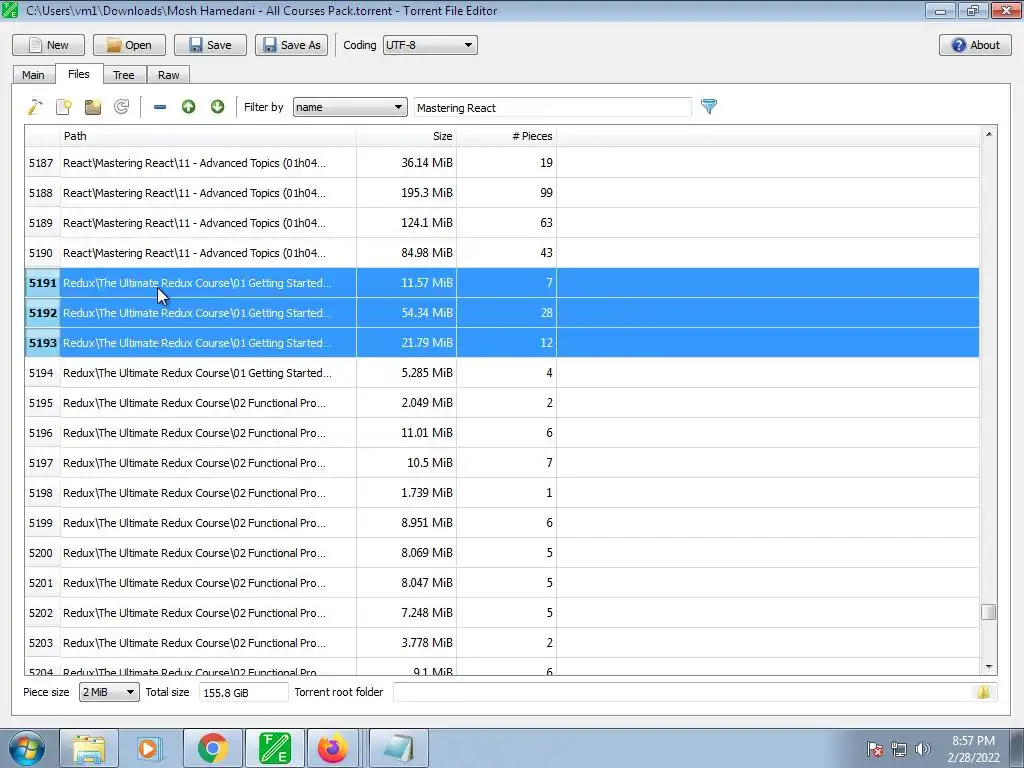Click the Torrent root folder field
Screen dimensions: 1024x768
click(x=695, y=692)
